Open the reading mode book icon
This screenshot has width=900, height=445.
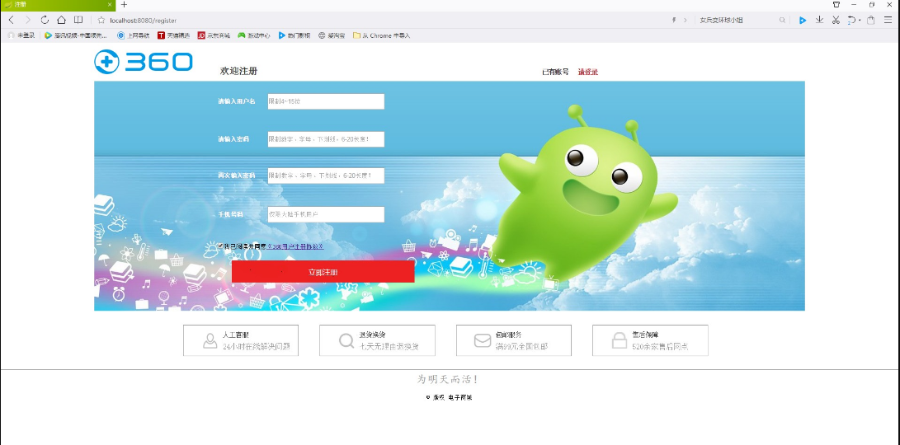(78, 20)
